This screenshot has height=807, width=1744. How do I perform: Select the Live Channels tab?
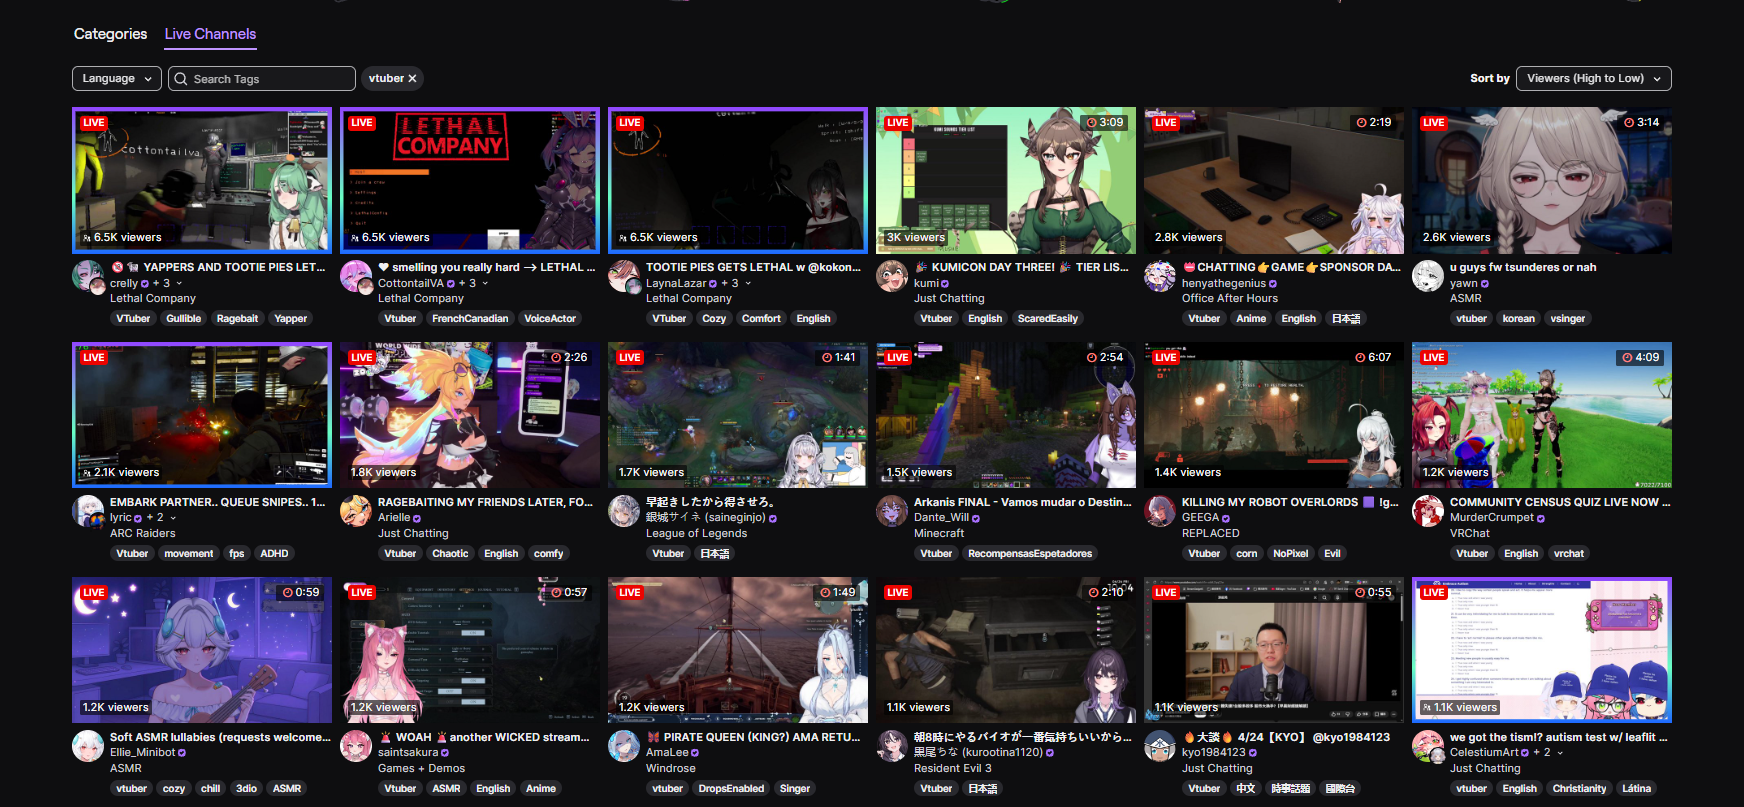(210, 34)
